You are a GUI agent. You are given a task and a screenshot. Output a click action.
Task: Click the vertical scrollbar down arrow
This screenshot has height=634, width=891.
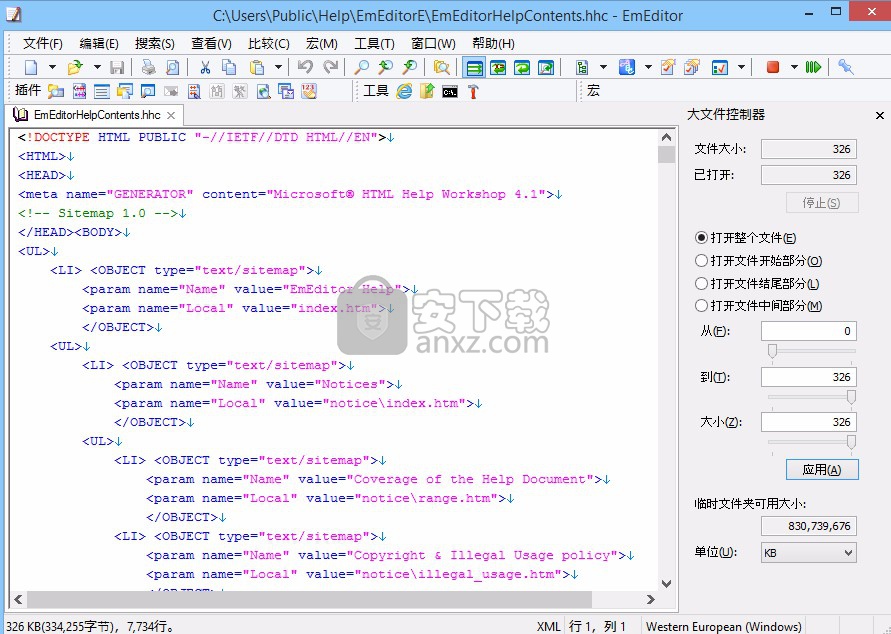(667, 583)
